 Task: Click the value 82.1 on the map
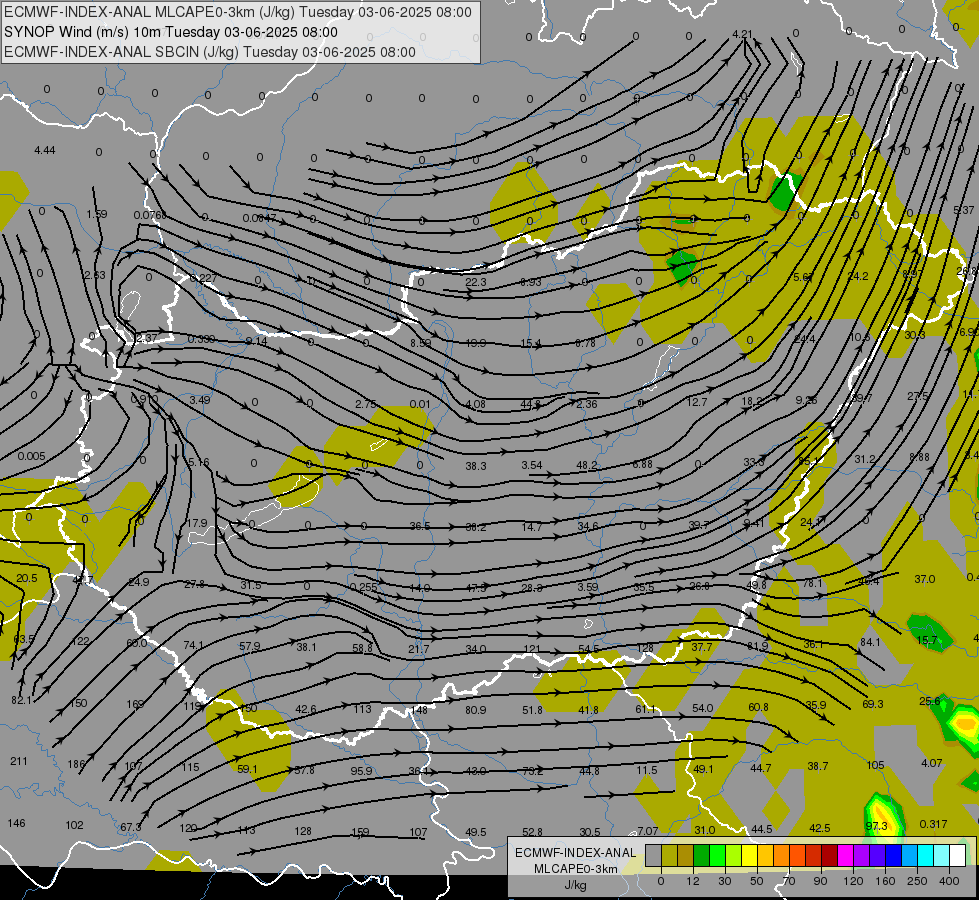coord(21,700)
